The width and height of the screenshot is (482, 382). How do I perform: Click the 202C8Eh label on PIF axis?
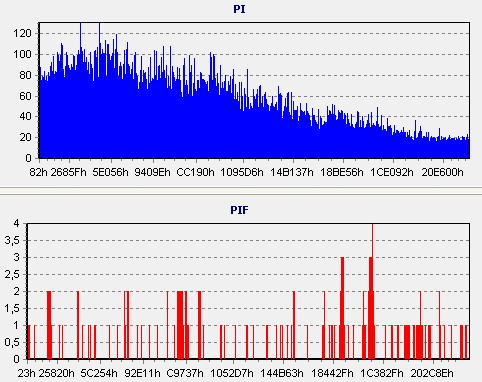click(432, 373)
